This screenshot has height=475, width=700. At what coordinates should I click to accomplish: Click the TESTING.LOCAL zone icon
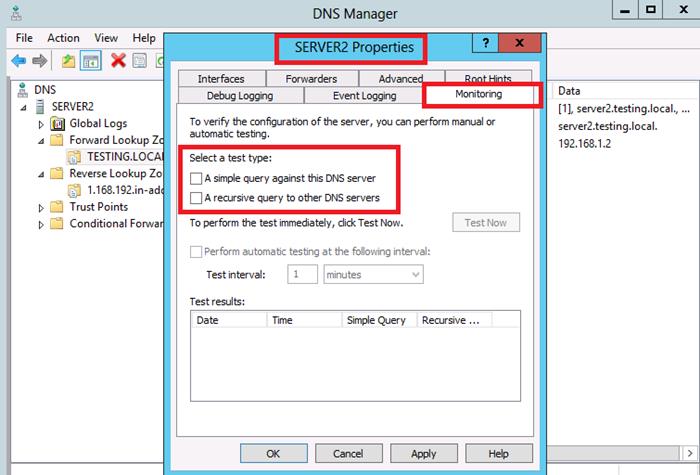coord(74,157)
